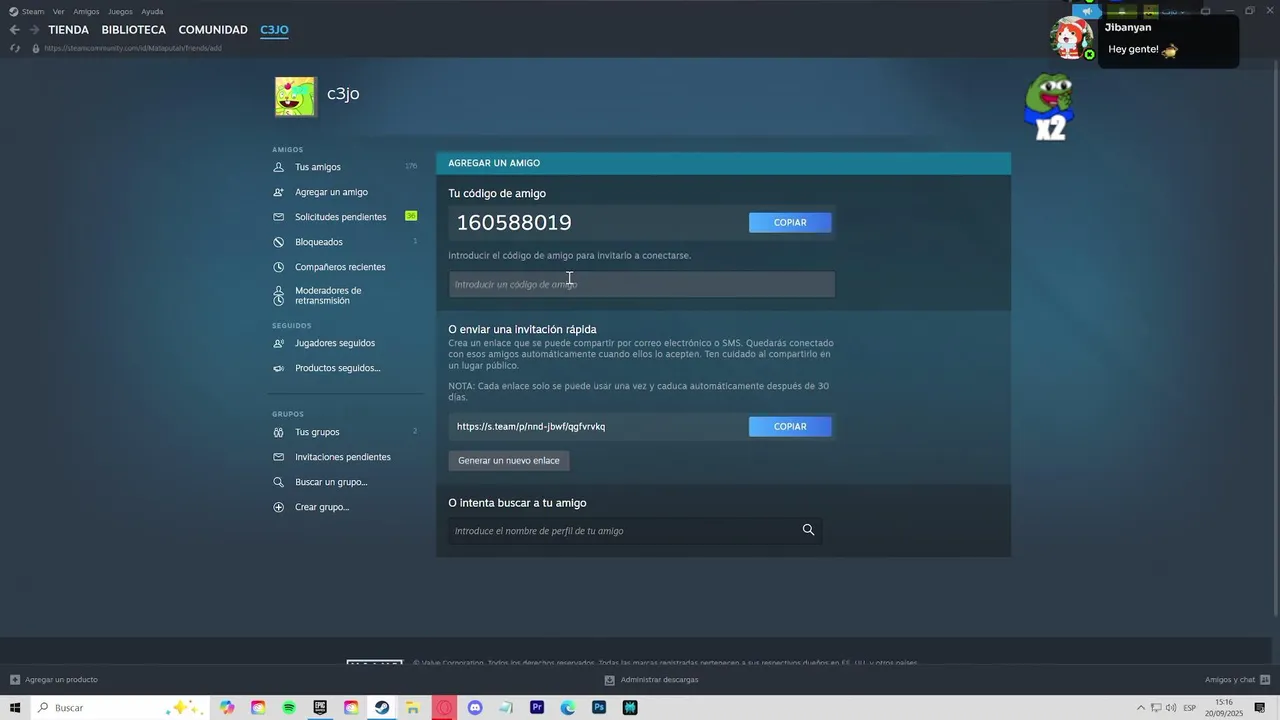Open the c3jo profile name link

pyautogui.click(x=343, y=94)
